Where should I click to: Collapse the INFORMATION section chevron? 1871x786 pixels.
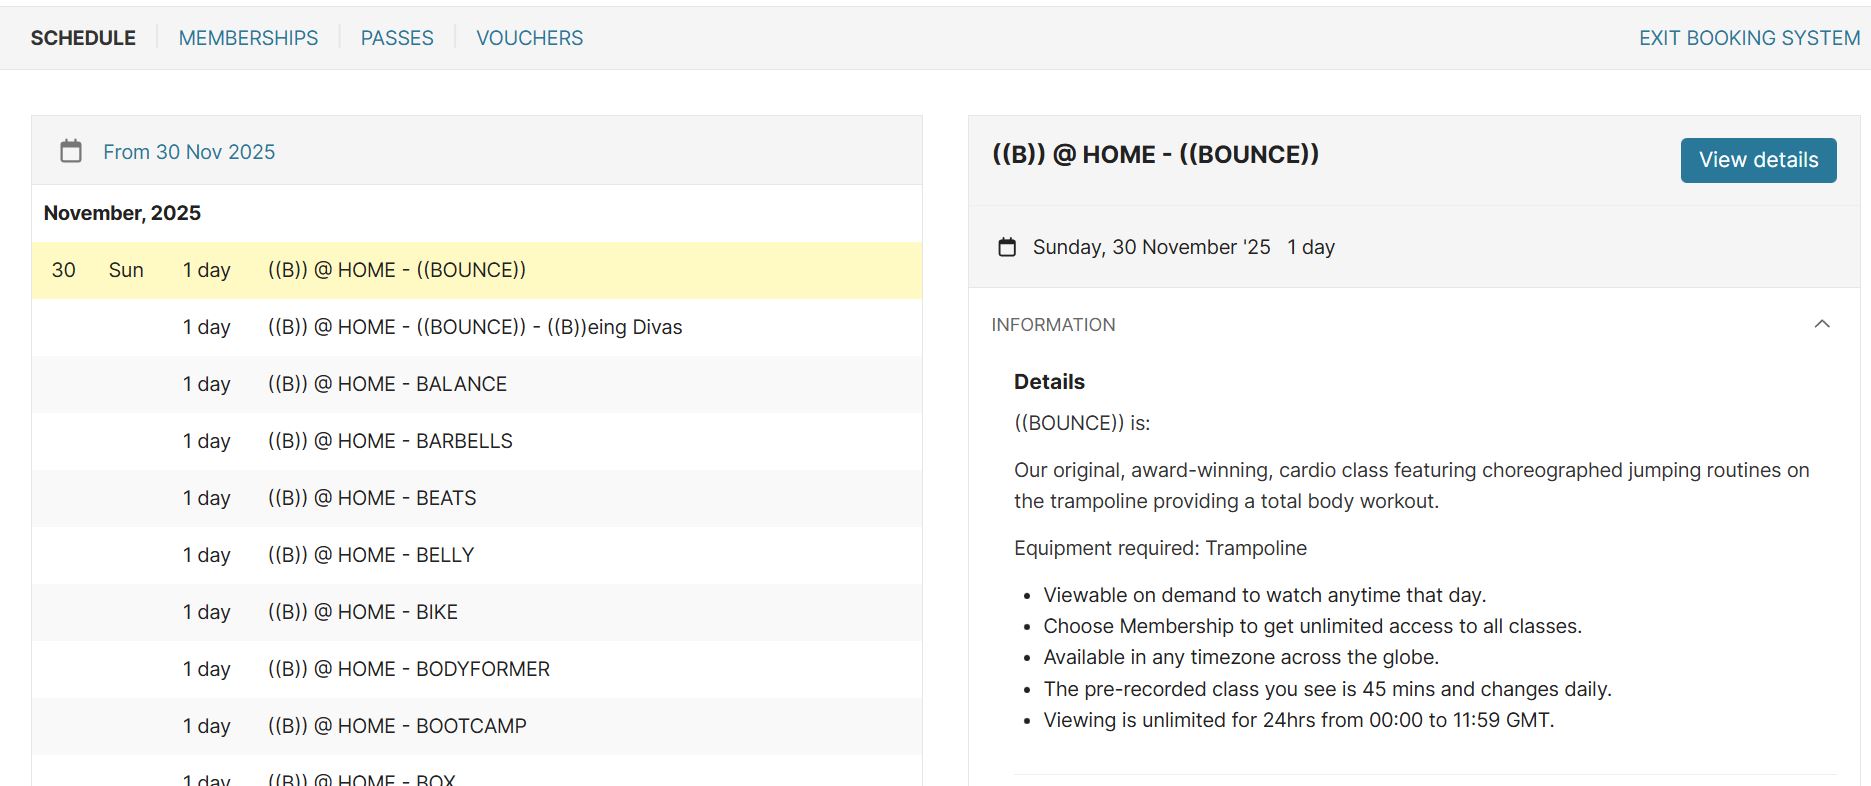[x=1822, y=324]
